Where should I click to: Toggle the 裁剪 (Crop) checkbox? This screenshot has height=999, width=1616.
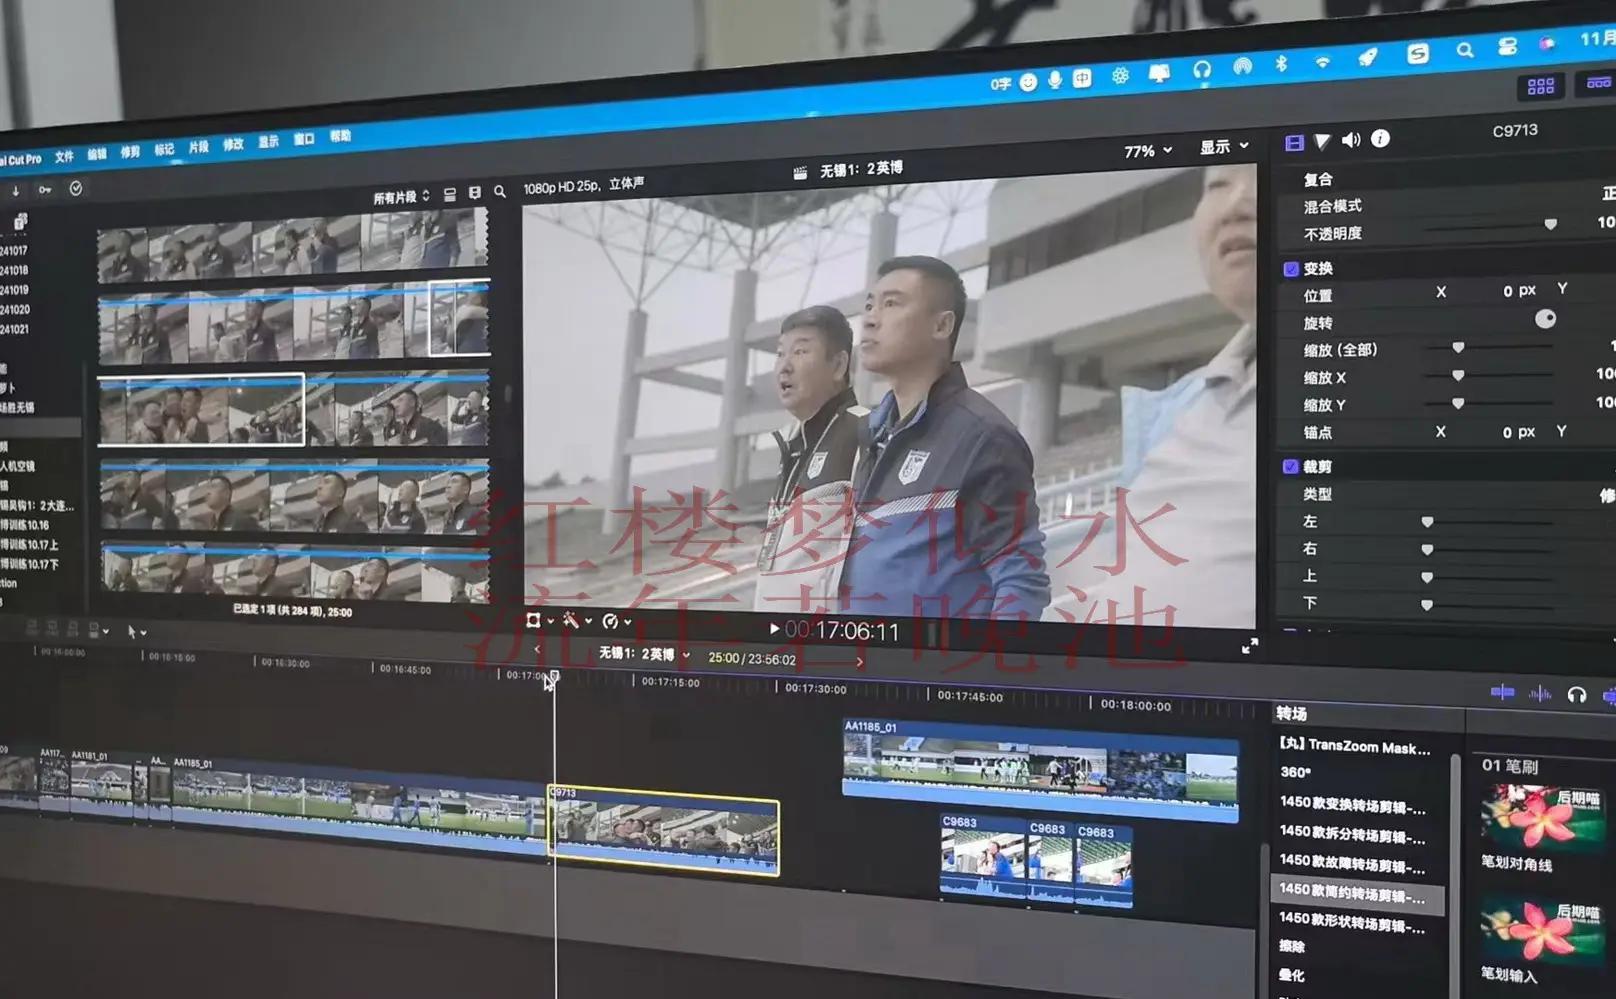1290,467
